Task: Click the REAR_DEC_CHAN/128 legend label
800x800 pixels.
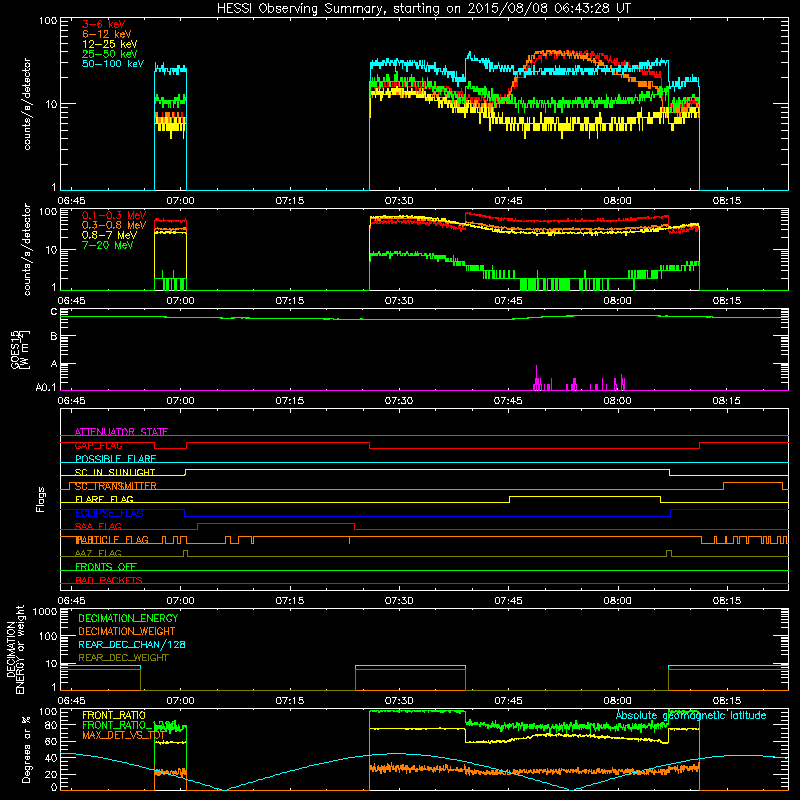Action: click(x=132, y=644)
